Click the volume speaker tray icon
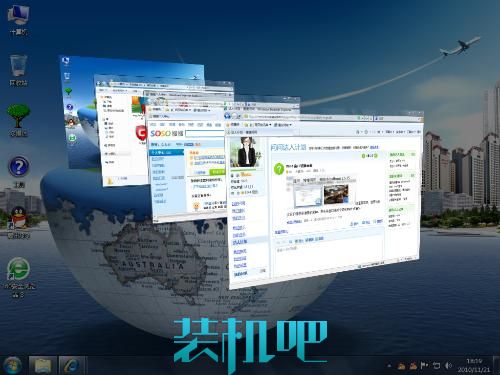This screenshot has height=375, width=500. tap(449, 366)
